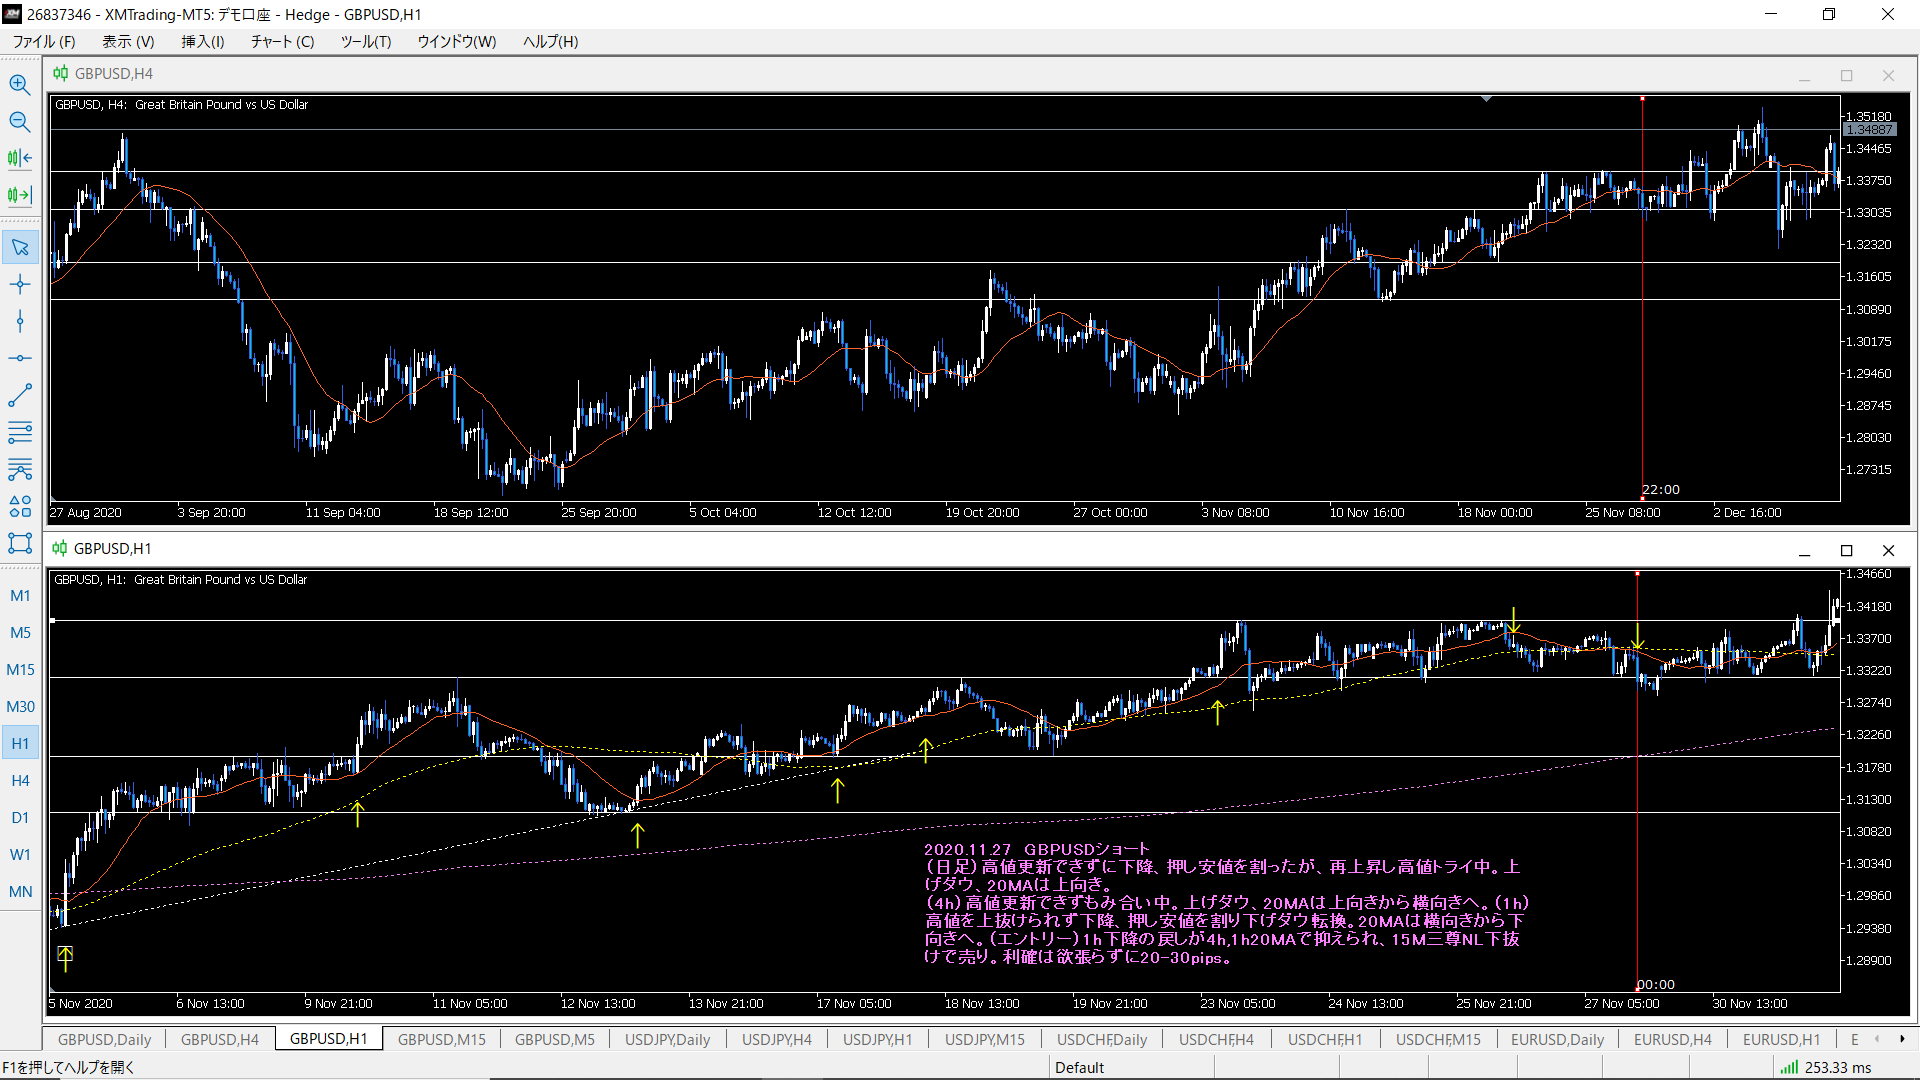The width and height of the screenshot is (1920, 1080).
Task: Select the vertical line drawing tool
Action: 20,321
